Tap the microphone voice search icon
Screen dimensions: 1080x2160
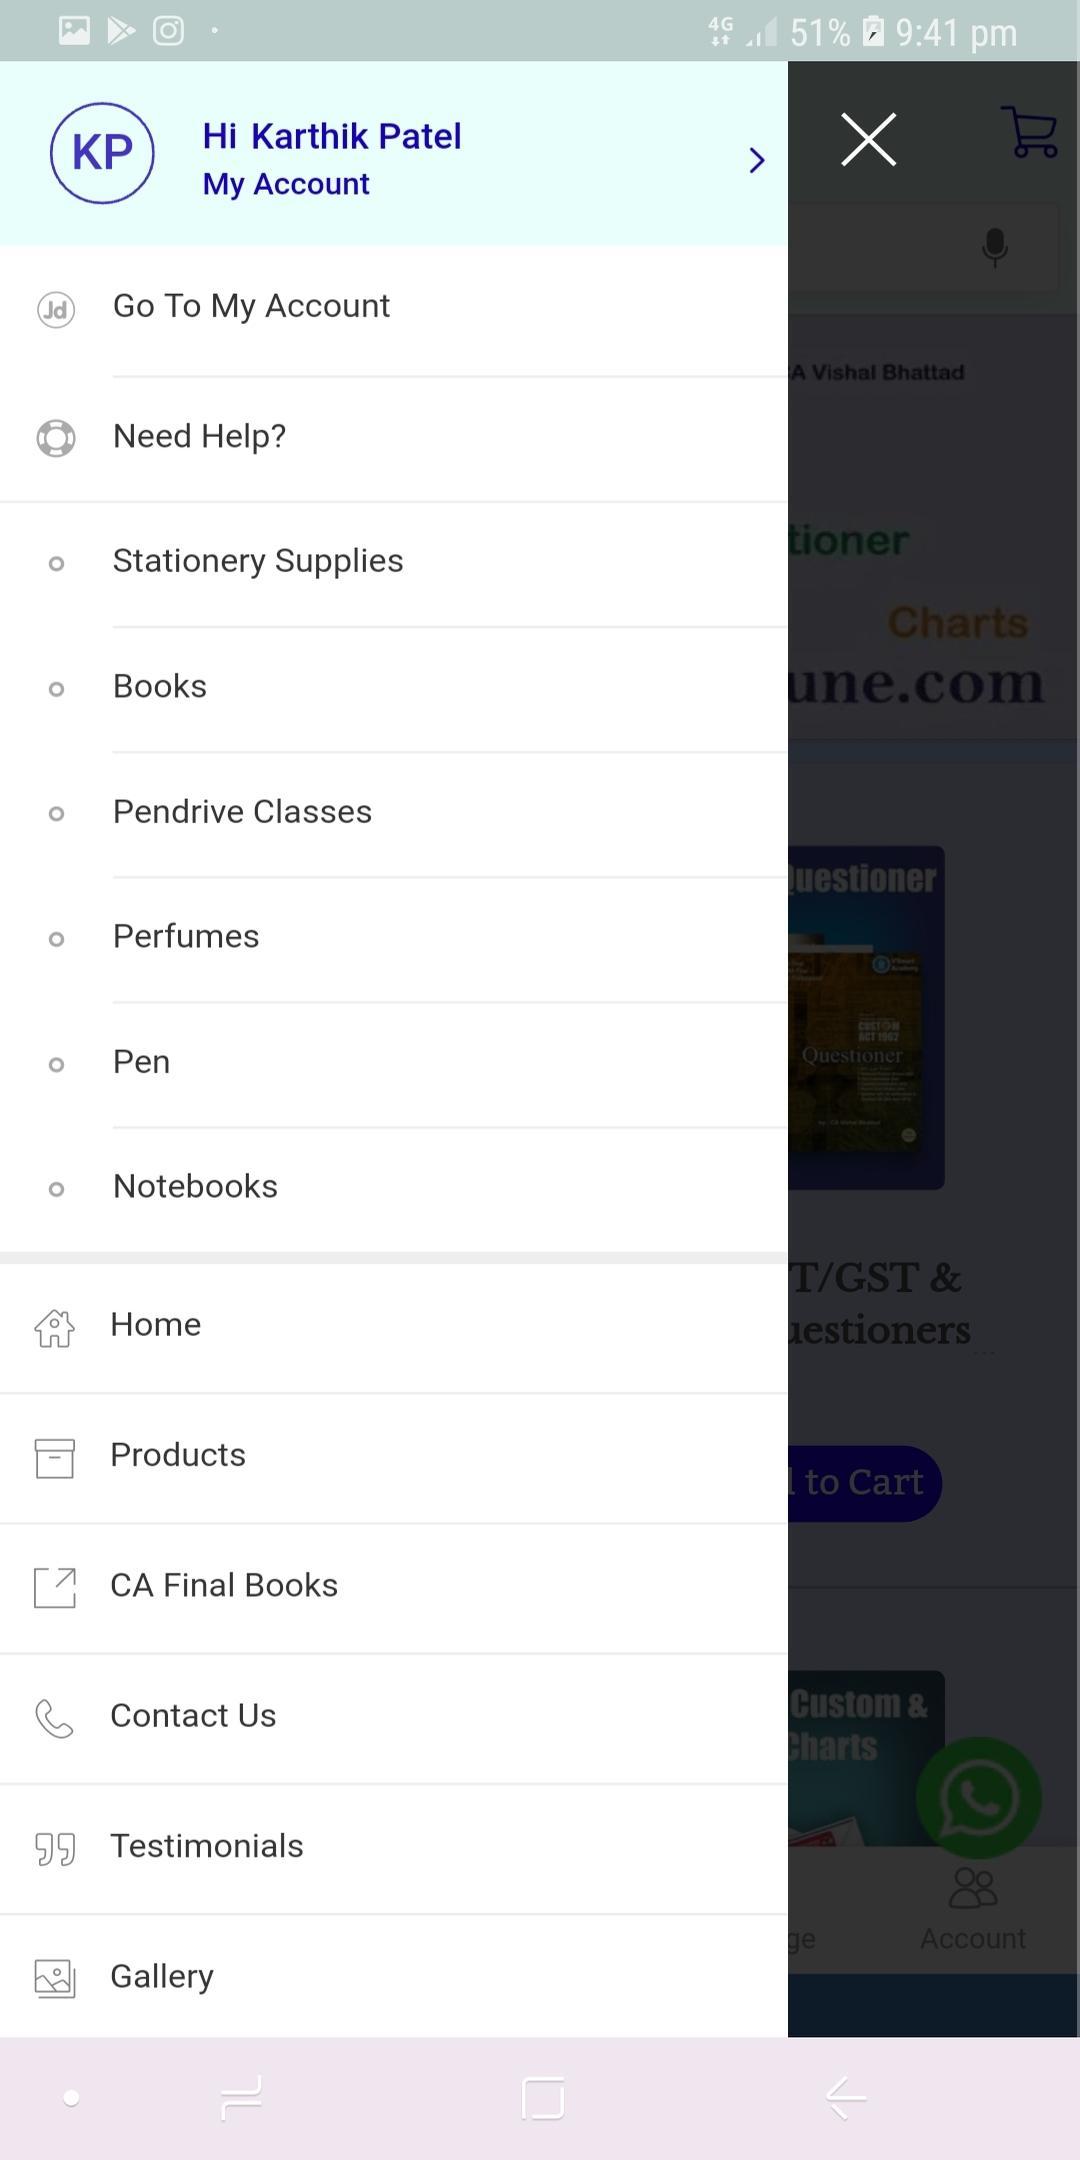994,247
